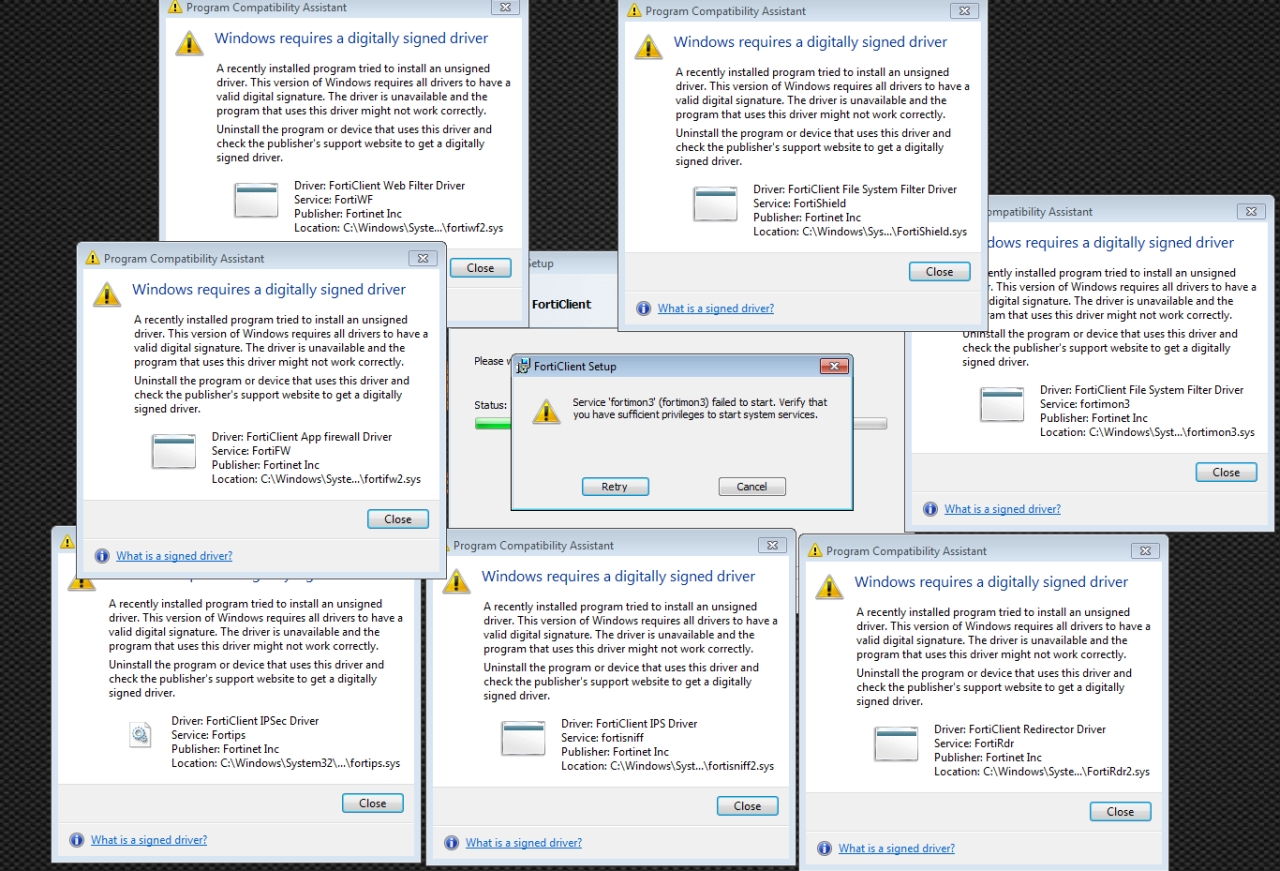Click the FortiShield.sys location path text
This screenshot has height=871, width=1280.
click(x=860, y=232)
